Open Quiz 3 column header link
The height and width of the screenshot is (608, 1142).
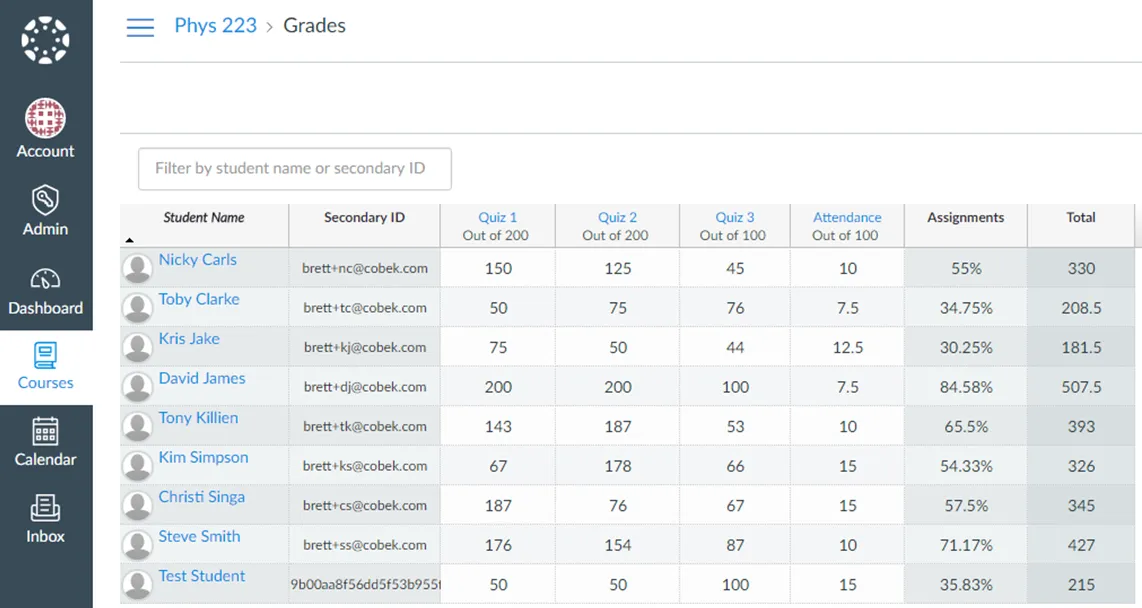[x=734, y=217]
